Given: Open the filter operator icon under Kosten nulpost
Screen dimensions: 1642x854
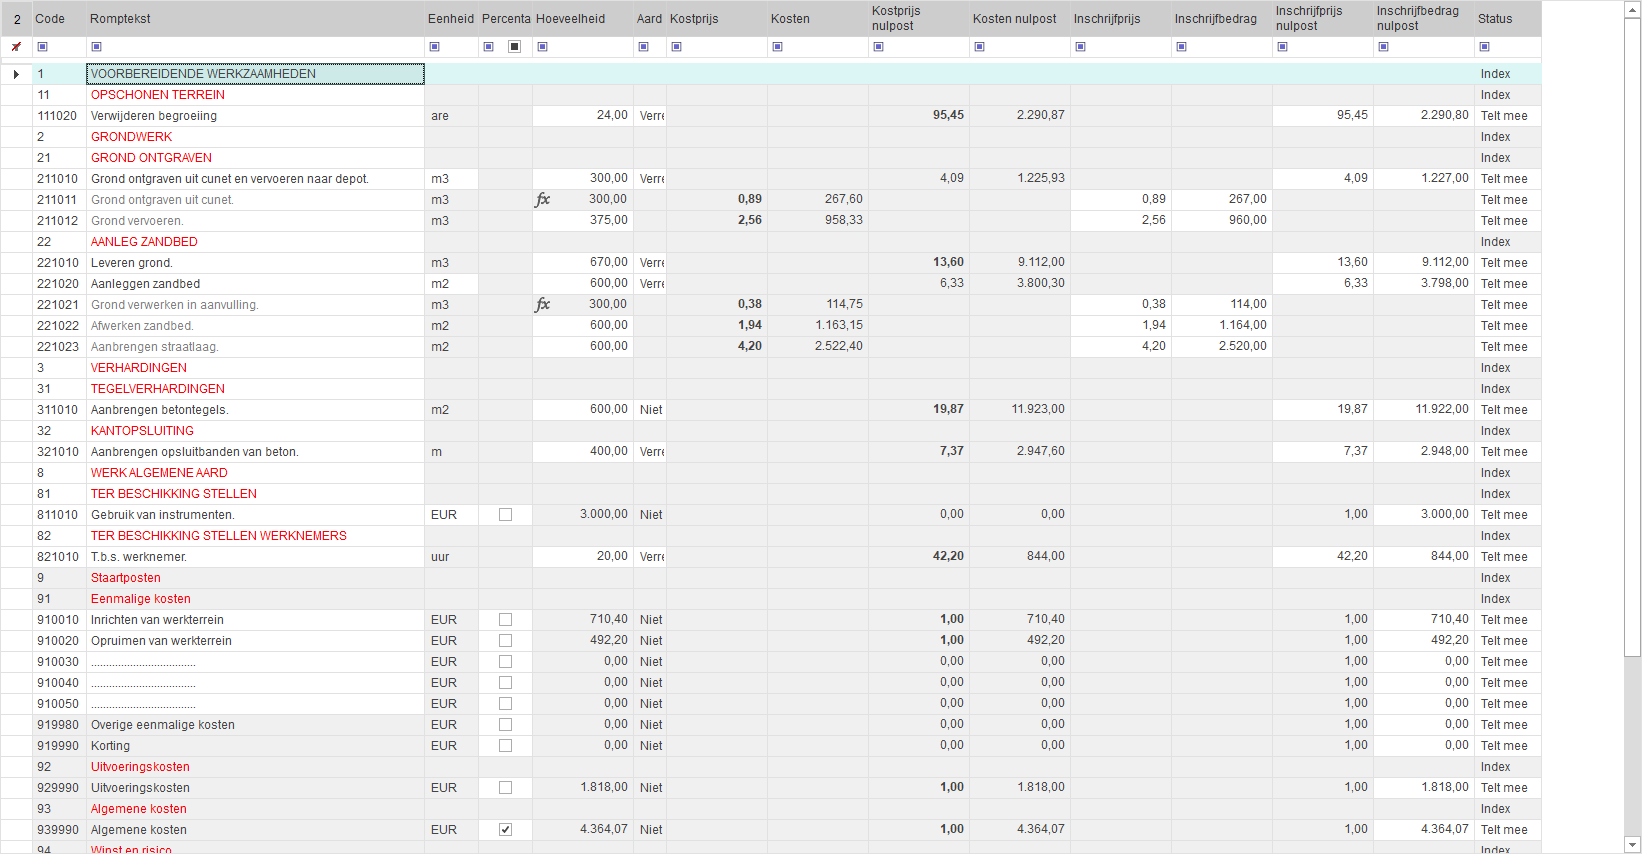Looking at the screenshot, I should click(979, 47).
